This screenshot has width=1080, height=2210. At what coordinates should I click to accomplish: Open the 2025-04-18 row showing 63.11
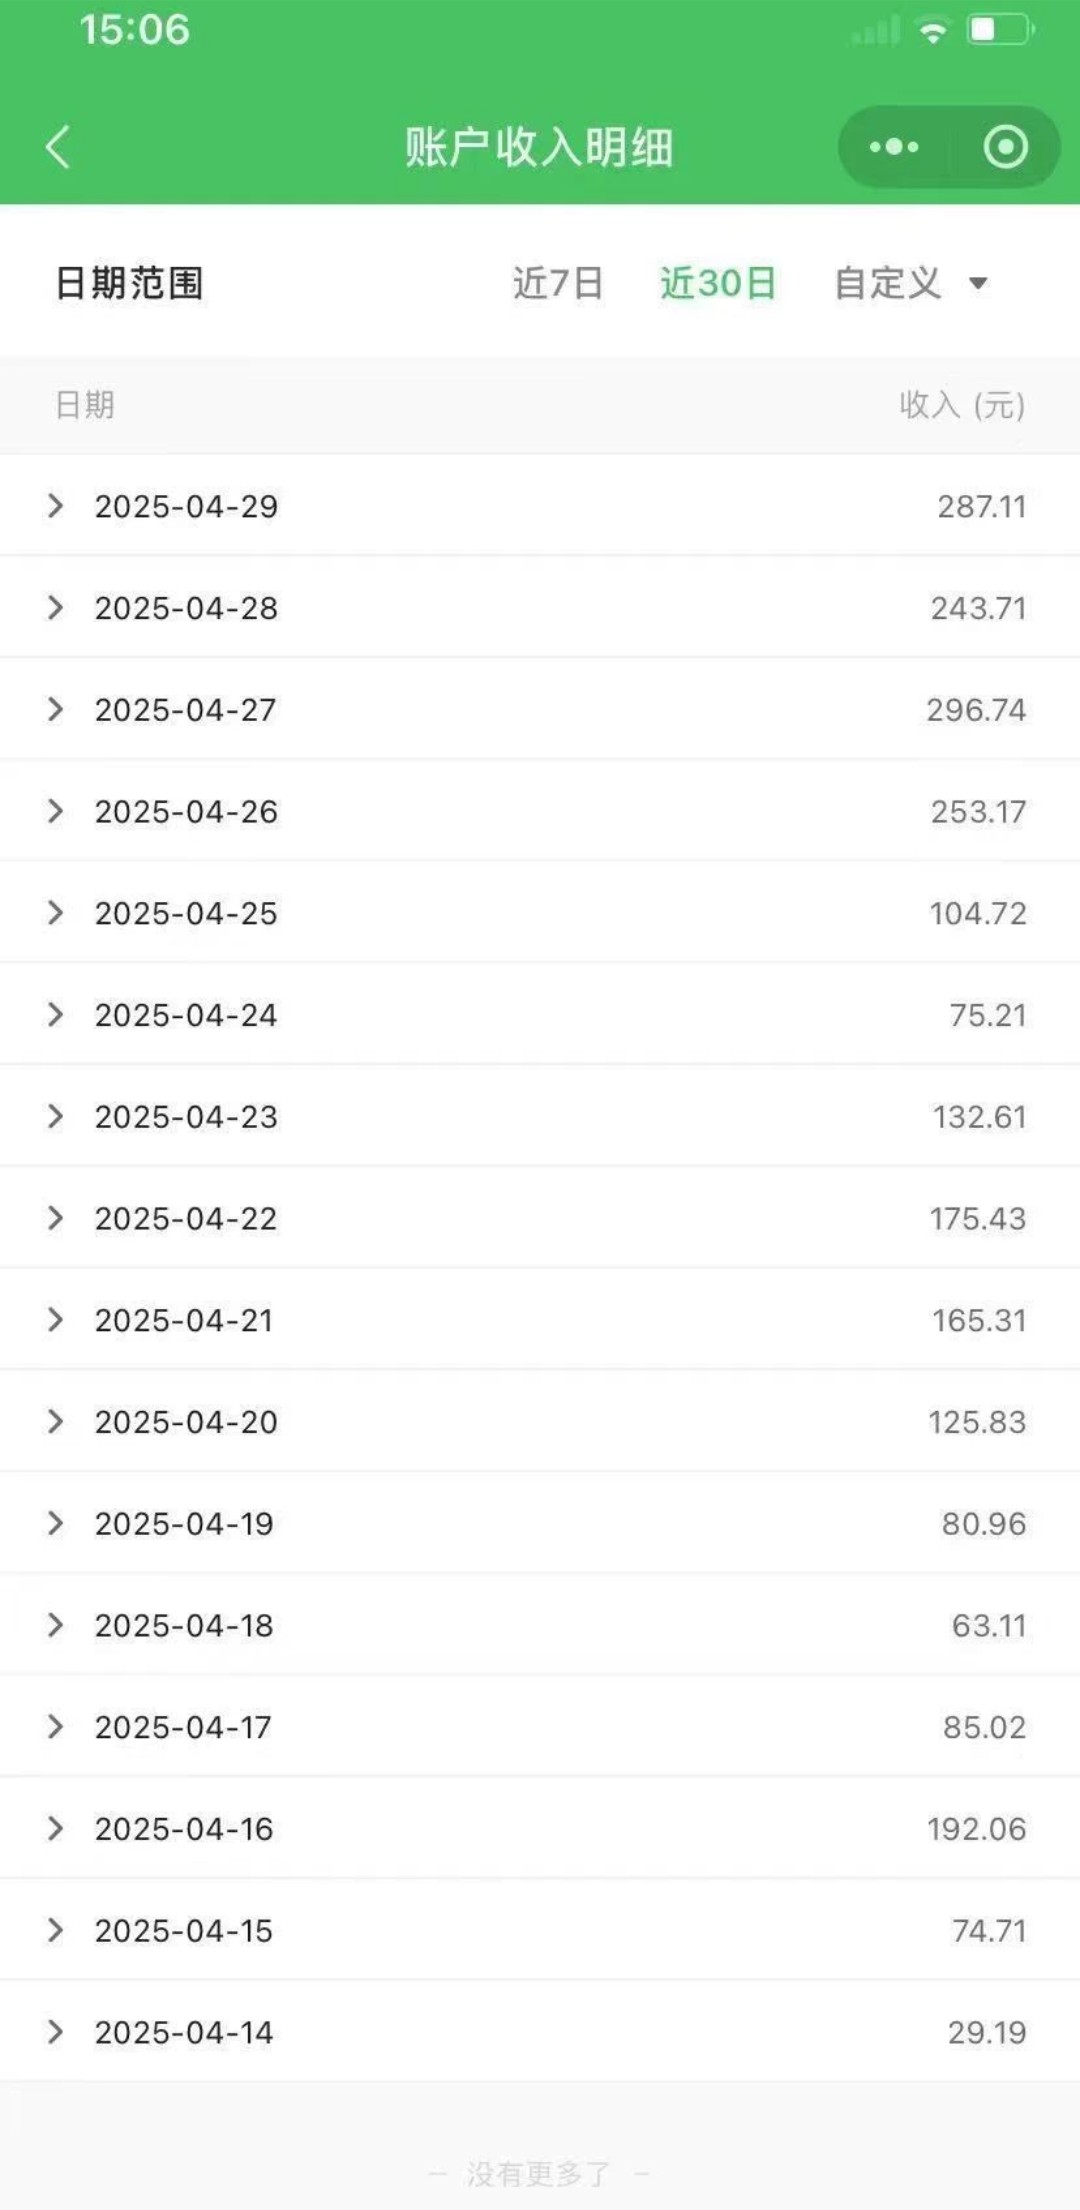[x=540, y=1625]
